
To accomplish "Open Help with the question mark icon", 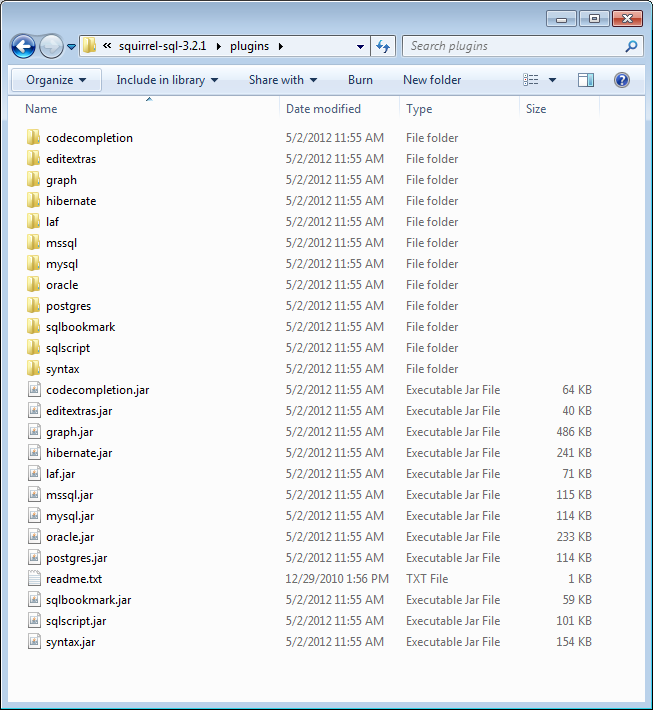I will tap(622, 80).
